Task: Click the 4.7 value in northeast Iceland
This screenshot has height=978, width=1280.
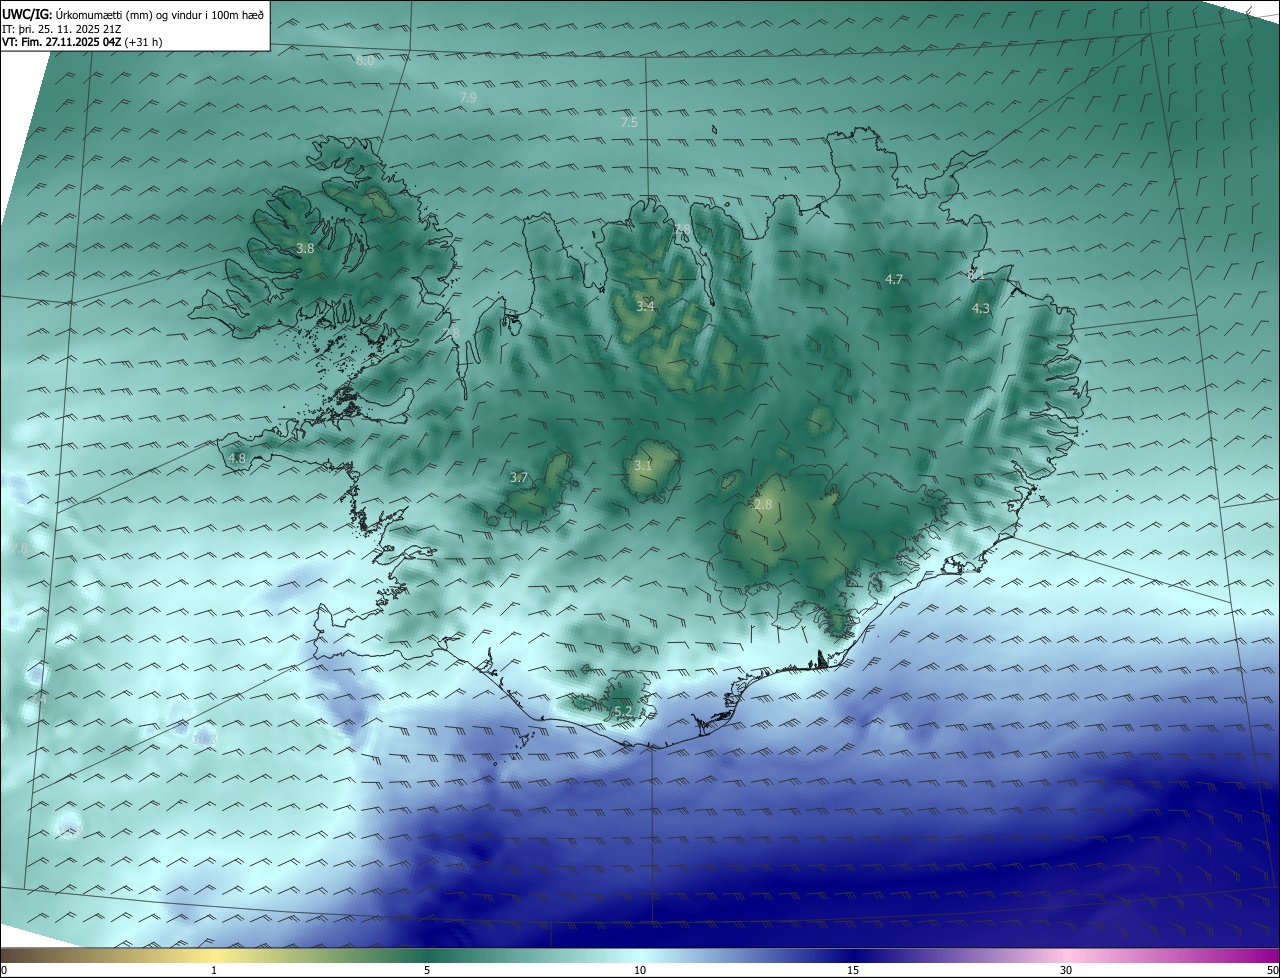Action: [x=894, y=279]
